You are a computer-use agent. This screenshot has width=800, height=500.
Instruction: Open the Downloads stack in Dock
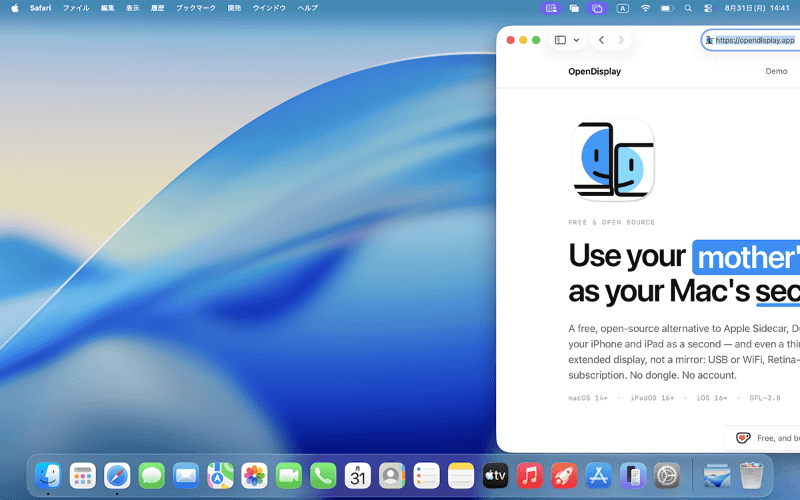pos(717,476)
